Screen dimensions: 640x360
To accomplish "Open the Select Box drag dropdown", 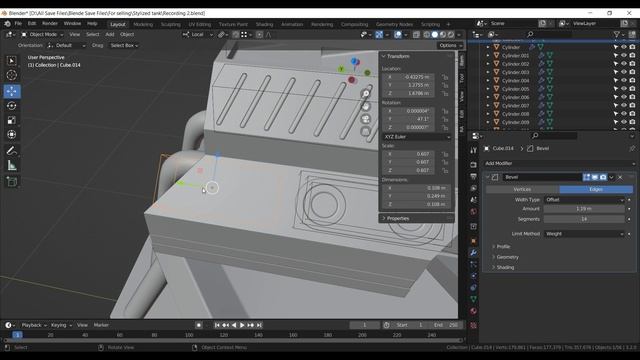I will (124, 45).
